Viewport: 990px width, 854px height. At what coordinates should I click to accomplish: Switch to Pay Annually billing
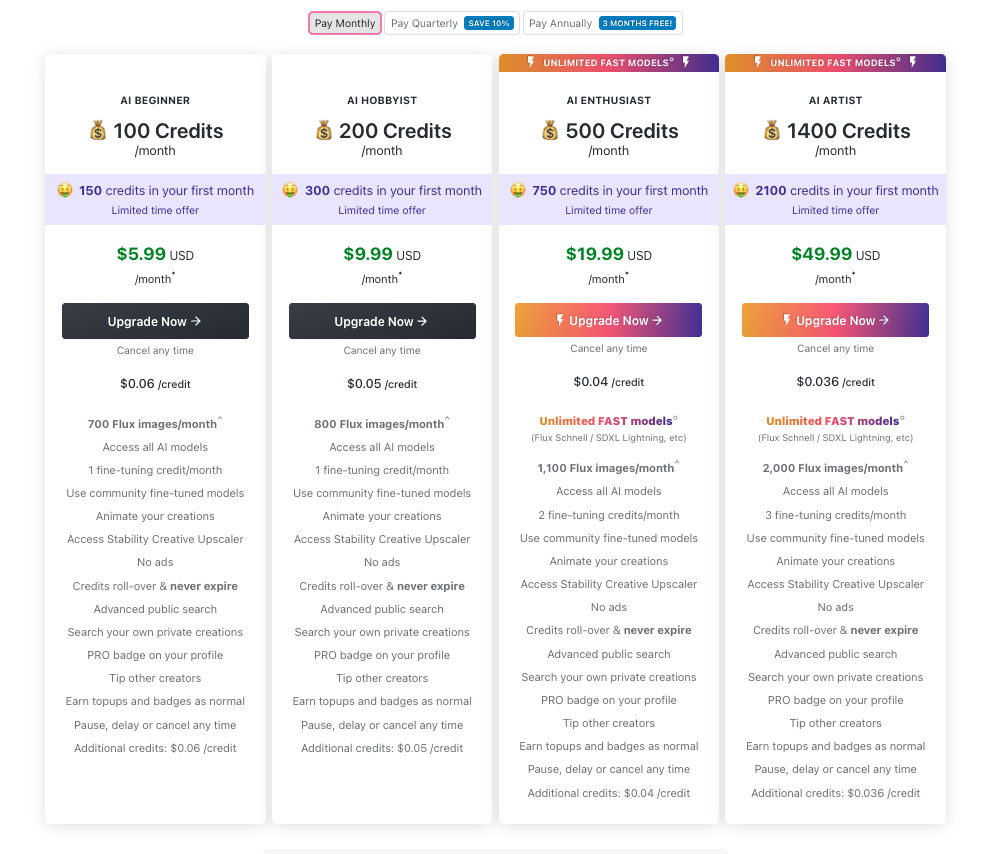click(x=602, y=23)
